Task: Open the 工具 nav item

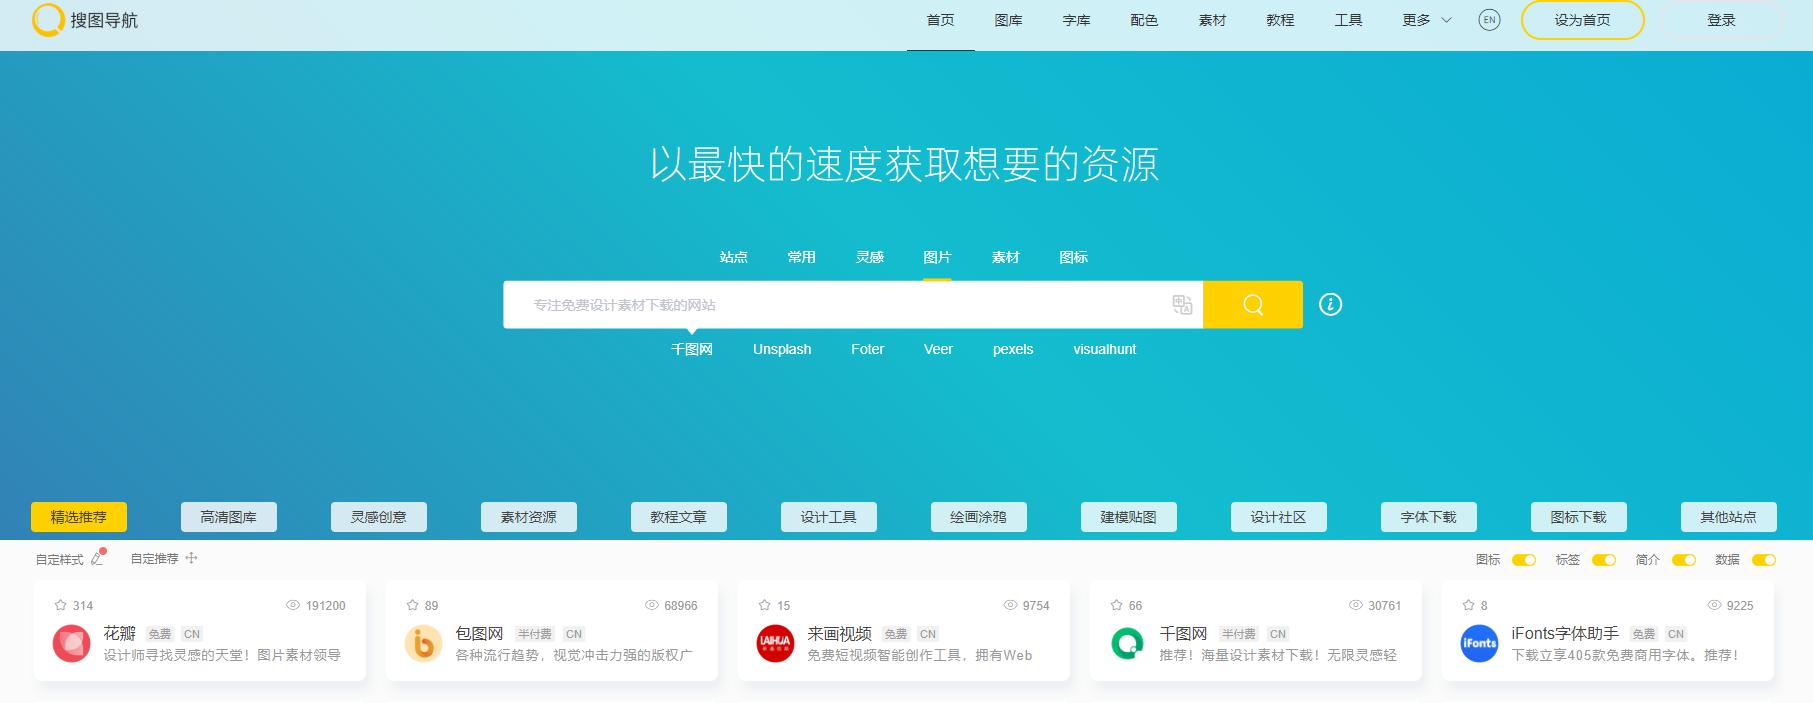Action: pos(1349,20)
